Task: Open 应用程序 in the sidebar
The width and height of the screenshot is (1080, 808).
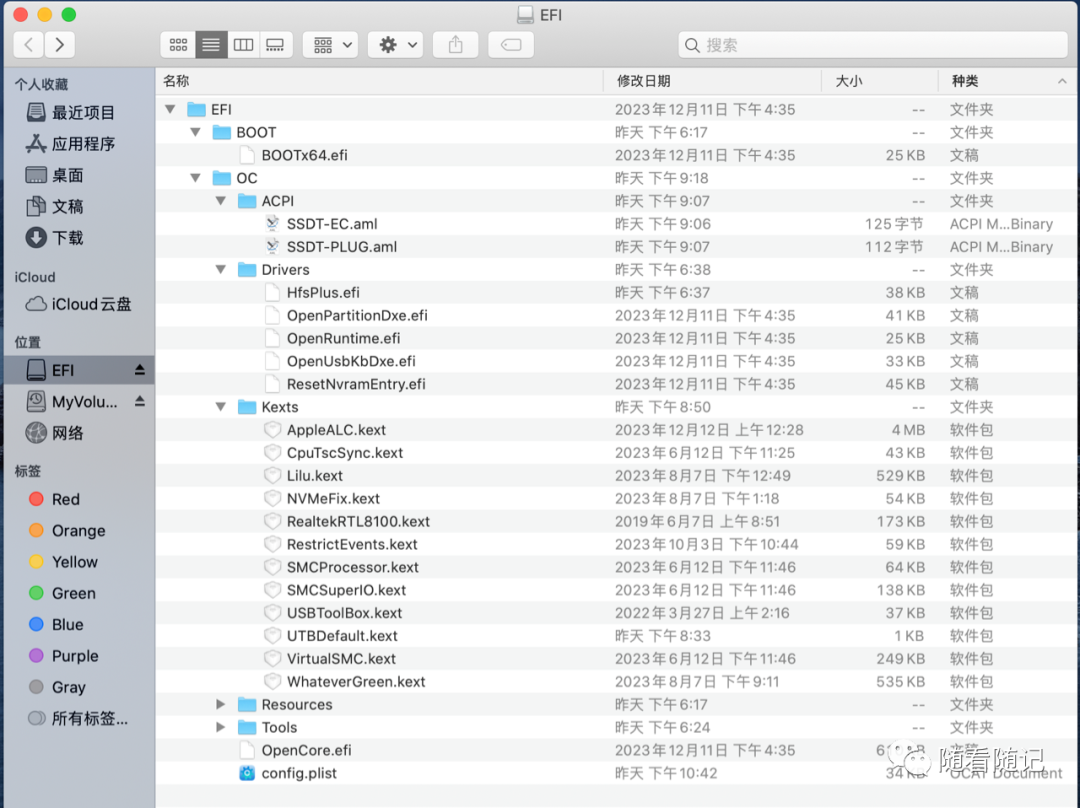Action: click(70, 143)
